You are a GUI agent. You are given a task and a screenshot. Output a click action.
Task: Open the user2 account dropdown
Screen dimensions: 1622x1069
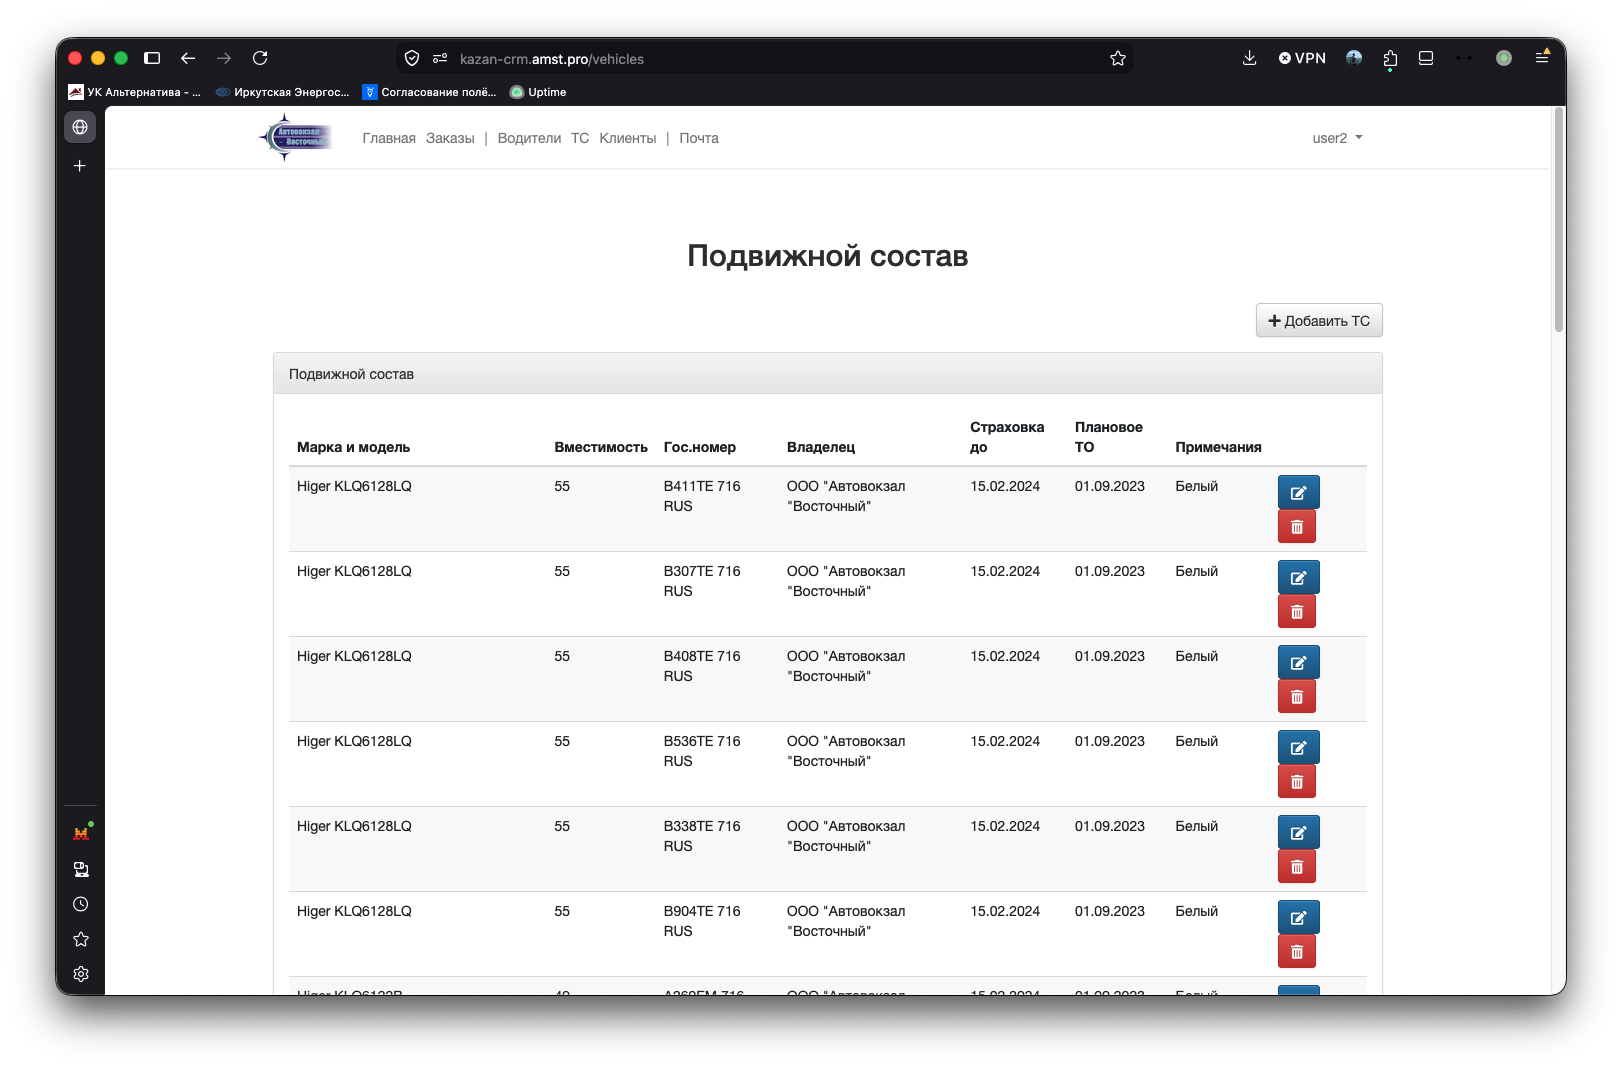pyautogui.click(x=1337, y=138)
